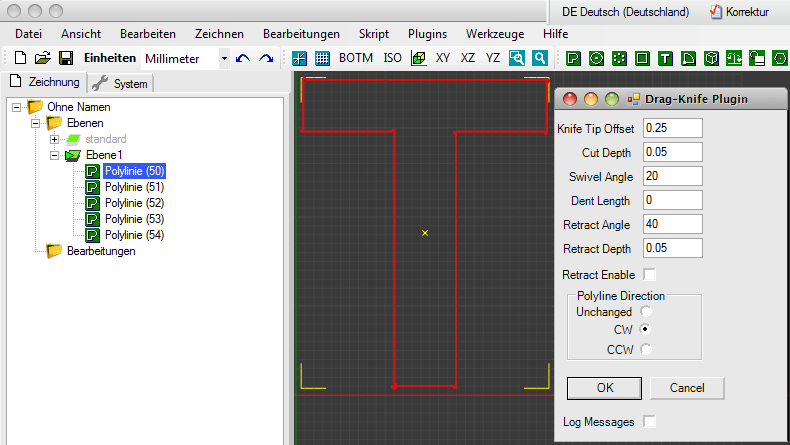Collapse the Ebenen tree node

pos(35,123)
